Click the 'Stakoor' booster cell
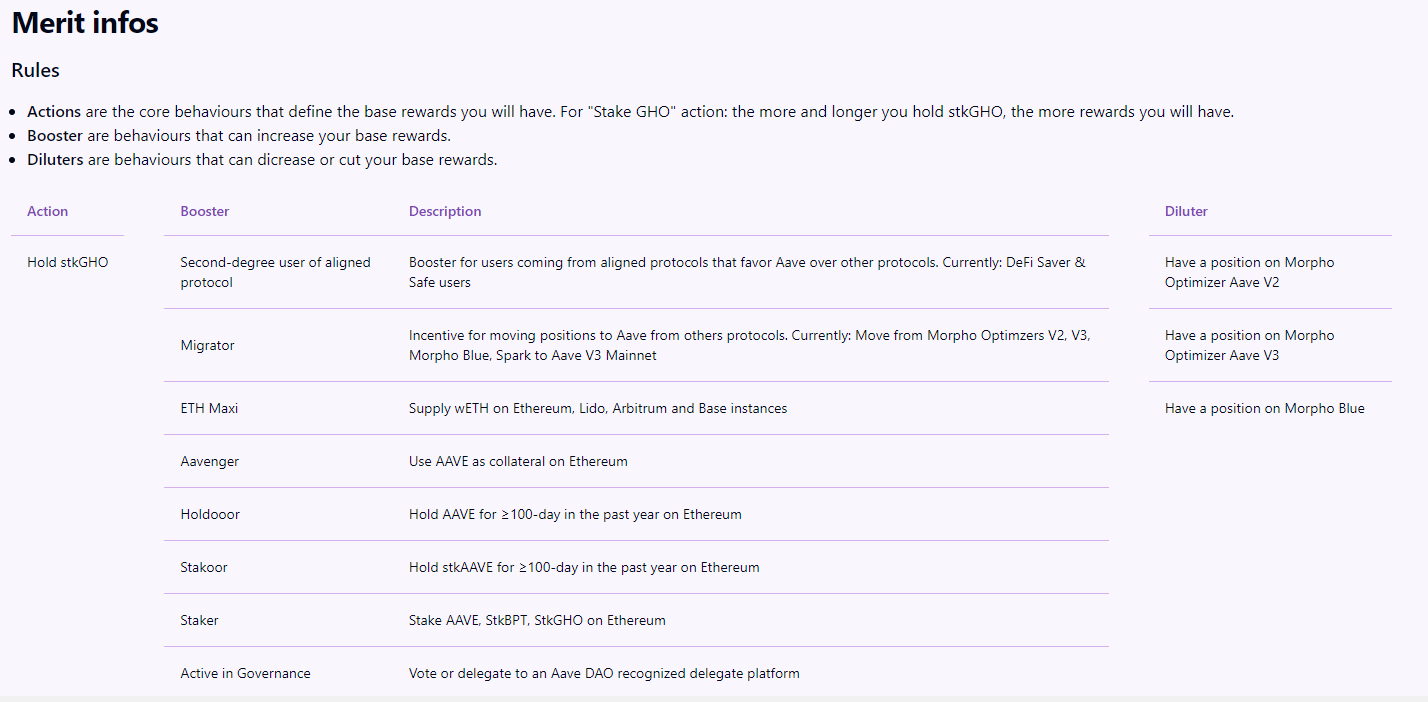Image resolution: width=1428 pixels, height=702 pixels. coord(204,567)
